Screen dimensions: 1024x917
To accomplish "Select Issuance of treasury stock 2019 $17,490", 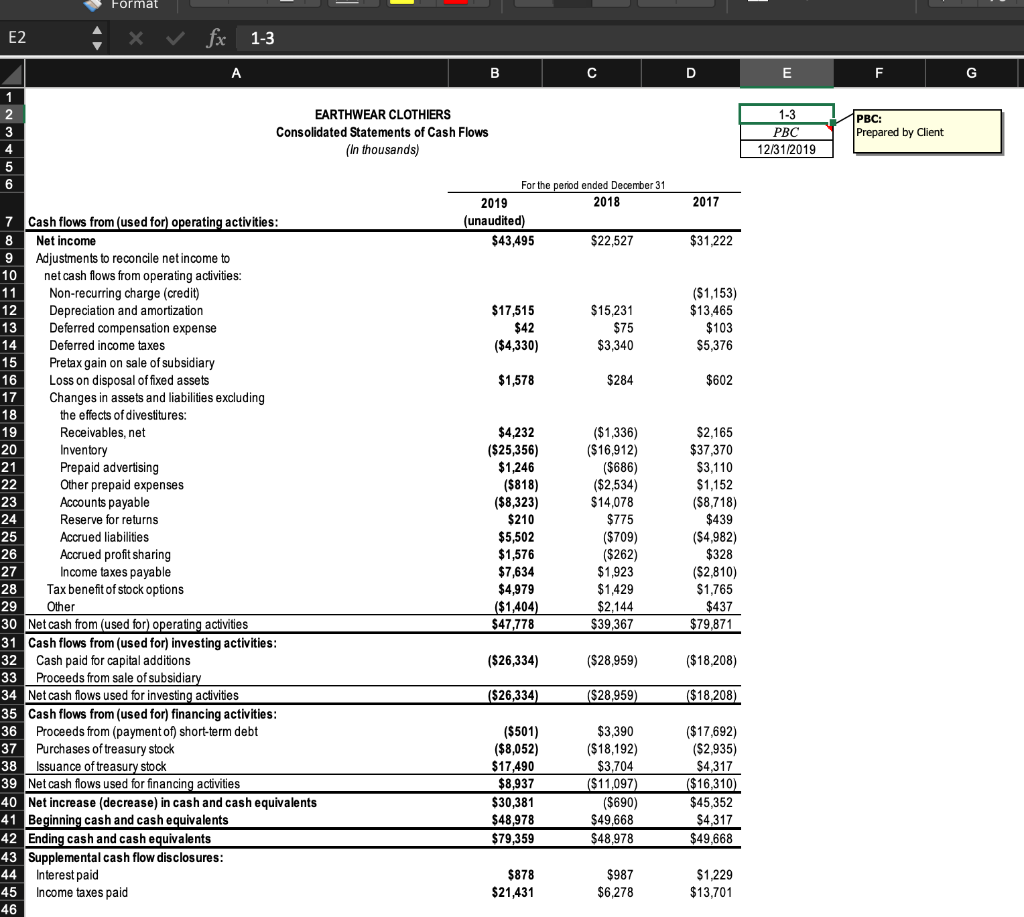I will click(513, 766).
